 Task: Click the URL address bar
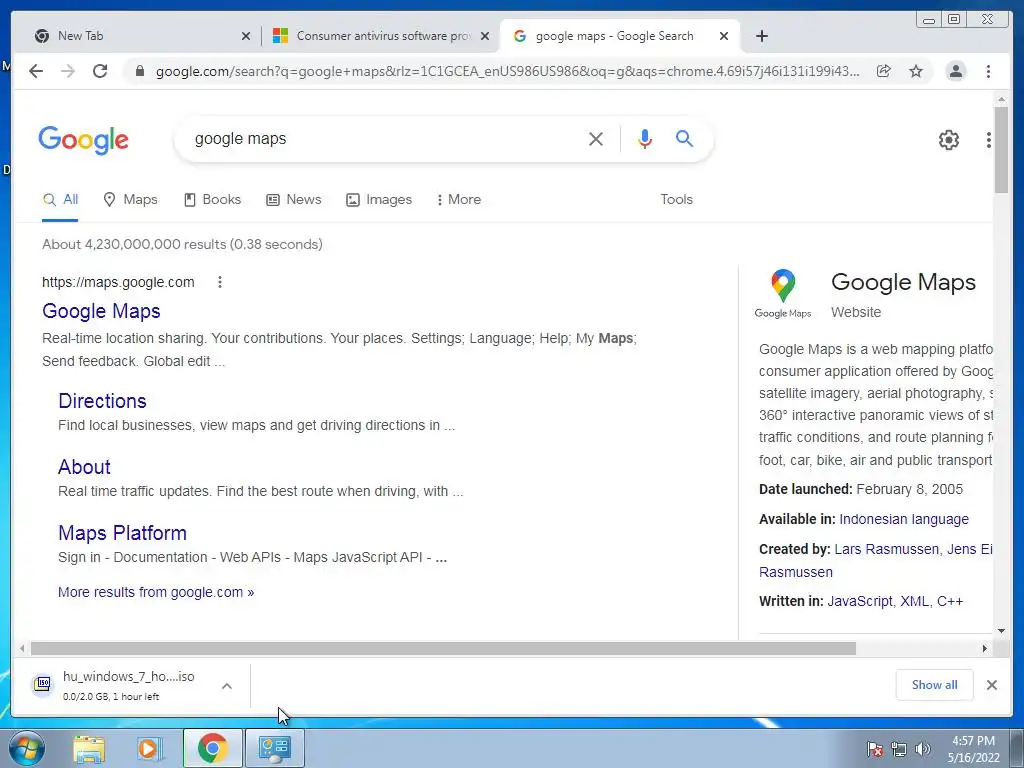(x=507, y=71)
